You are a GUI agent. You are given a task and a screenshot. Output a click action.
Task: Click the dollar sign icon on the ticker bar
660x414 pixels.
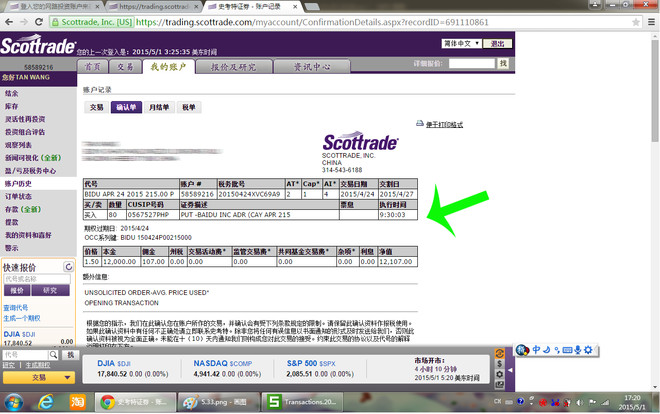[500, 364]
